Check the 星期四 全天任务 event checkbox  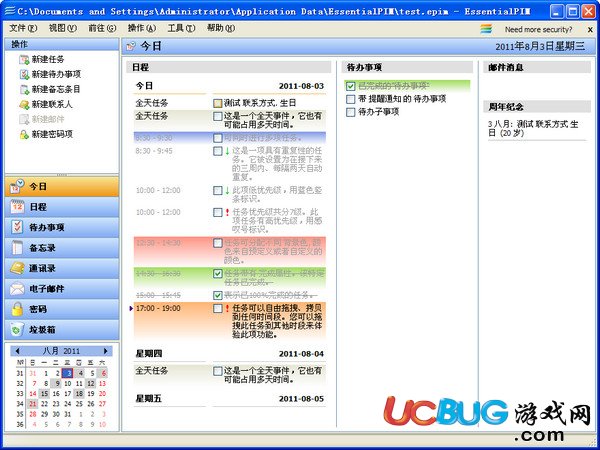tap(218, 371)
